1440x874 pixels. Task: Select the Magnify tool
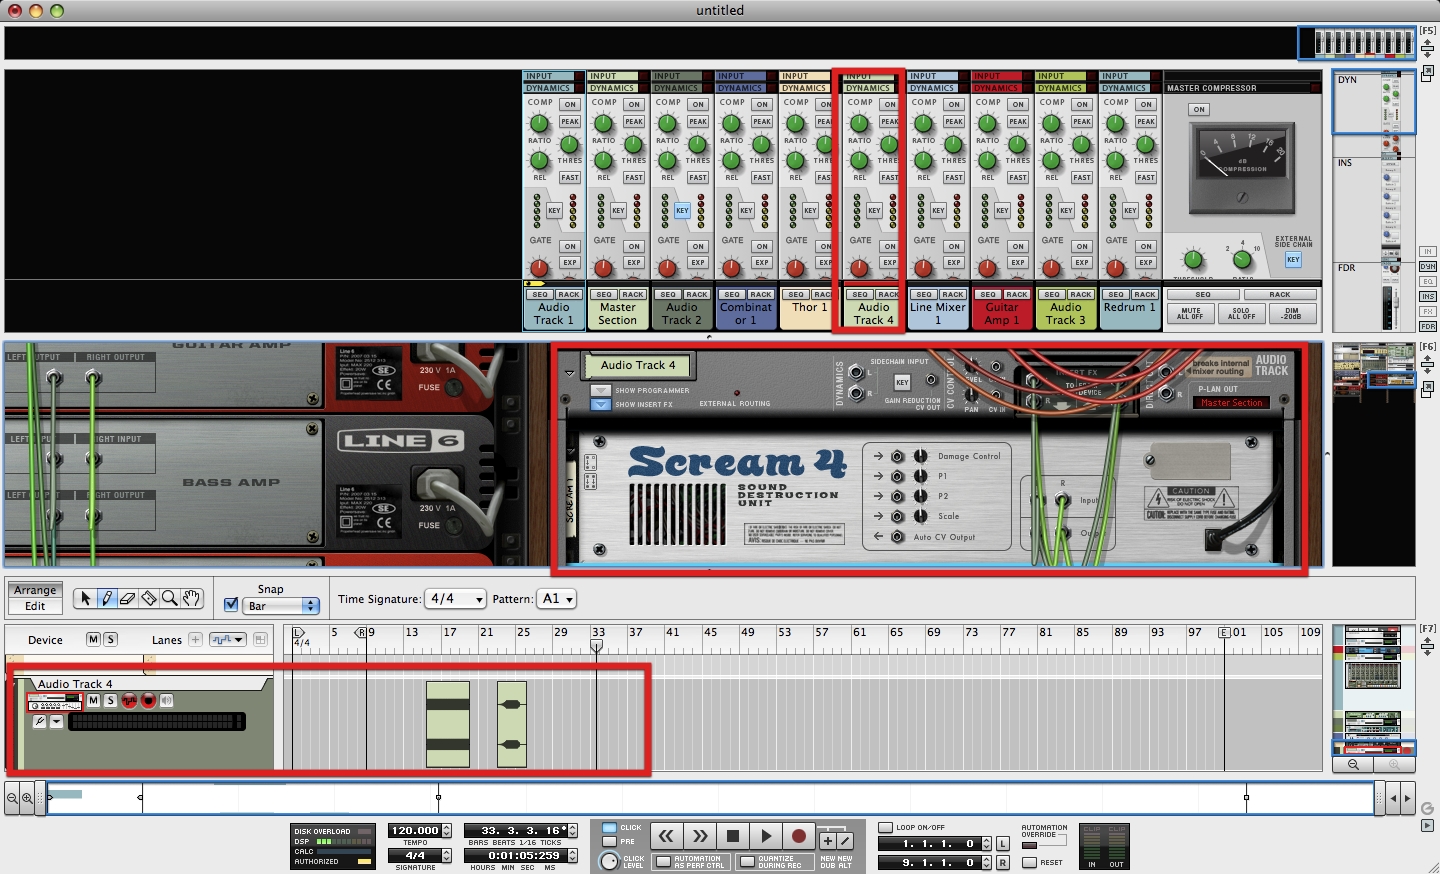click(170, 598)
